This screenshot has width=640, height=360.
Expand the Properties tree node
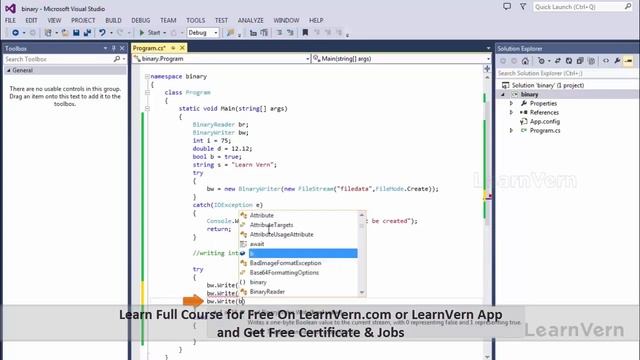[x=511, y=103]
